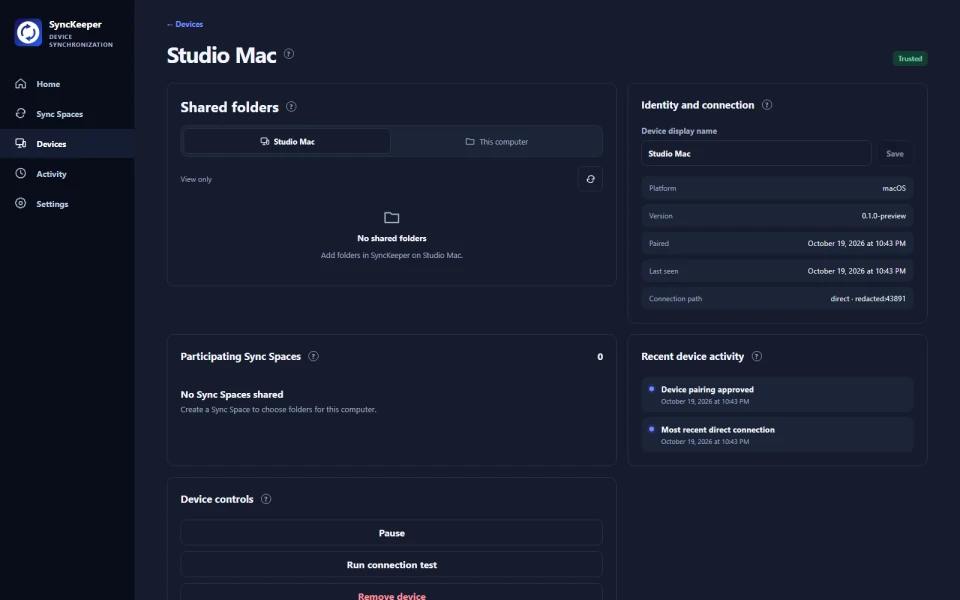The width and height of the screenshot is (960, 600).
Task: Click the Studio Mac page title
Action: [222, 55]
